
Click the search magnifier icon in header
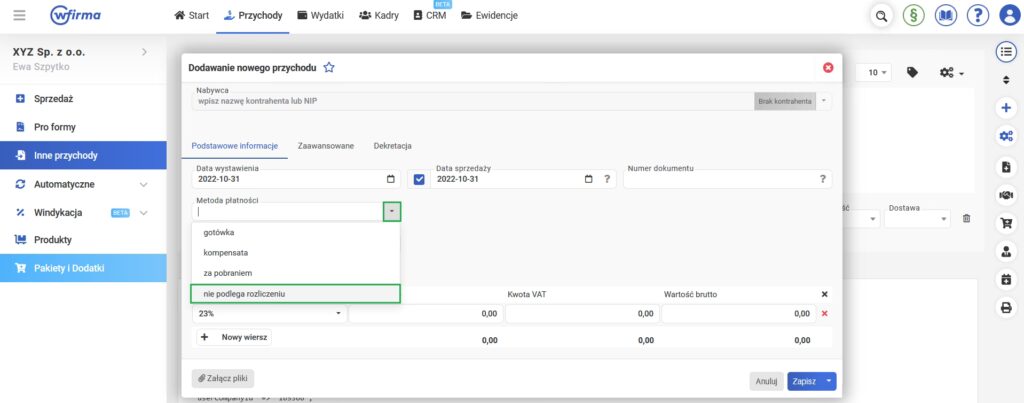click(x=881, y=16)
